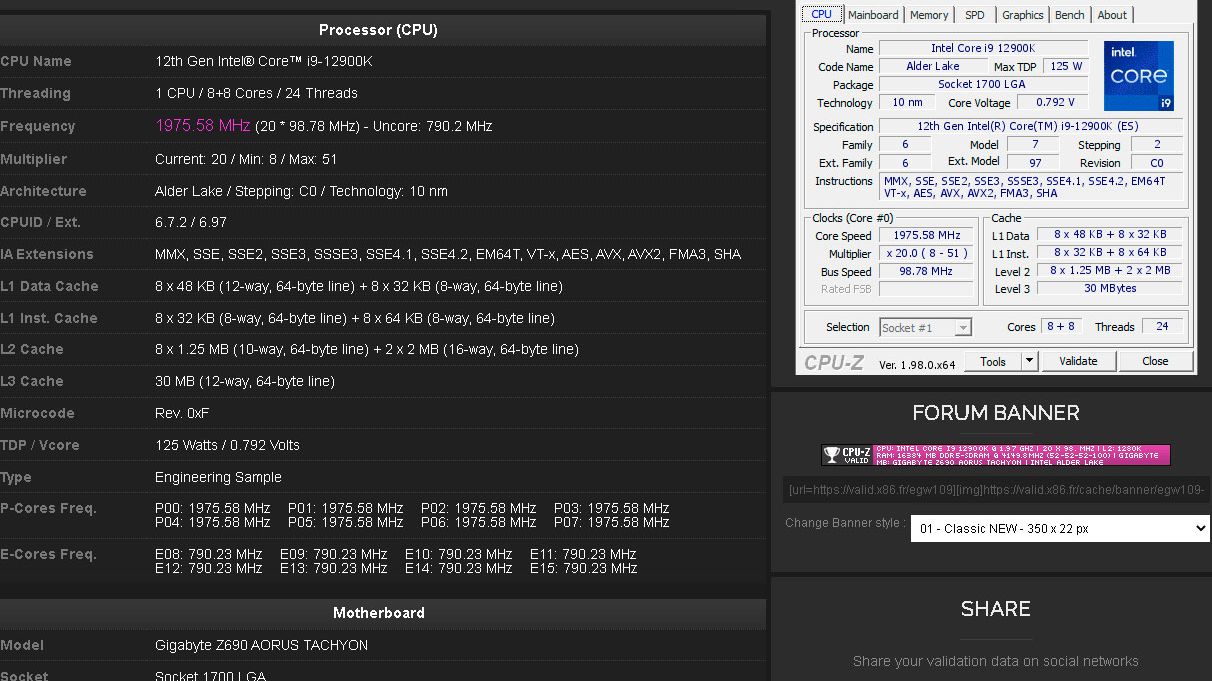
Task: Click the Level 3 30 MBytes cache field
Action: click(x=1110, y=288)
